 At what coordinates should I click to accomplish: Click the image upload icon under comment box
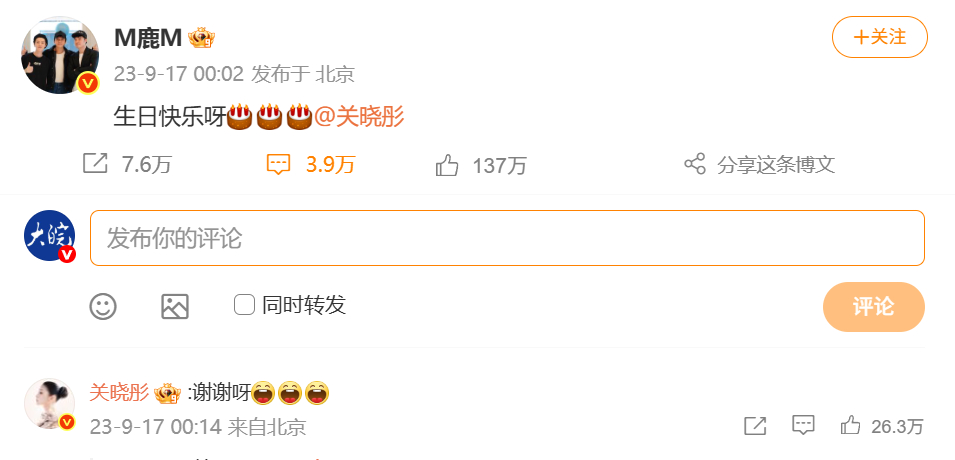[175, 306]
